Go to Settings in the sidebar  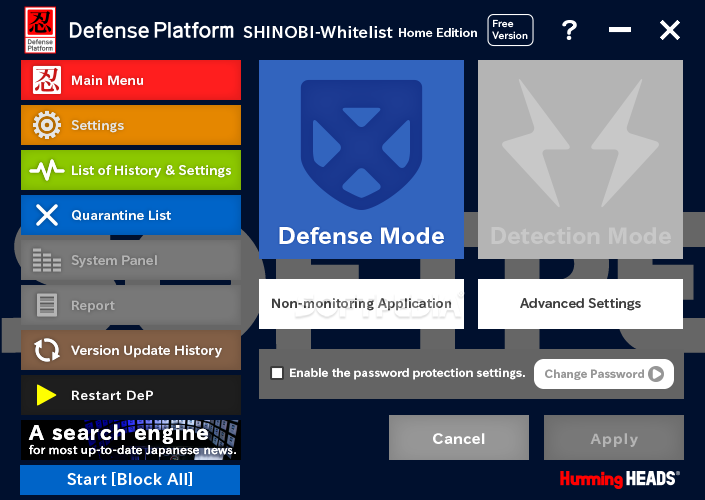click(x=131, y=125)
